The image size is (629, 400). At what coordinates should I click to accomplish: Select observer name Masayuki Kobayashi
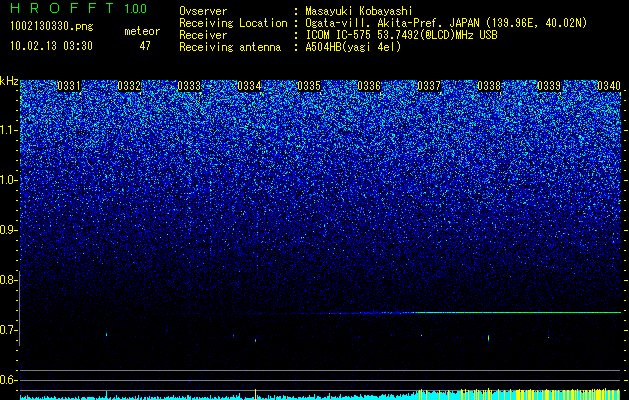click(359, 11)
